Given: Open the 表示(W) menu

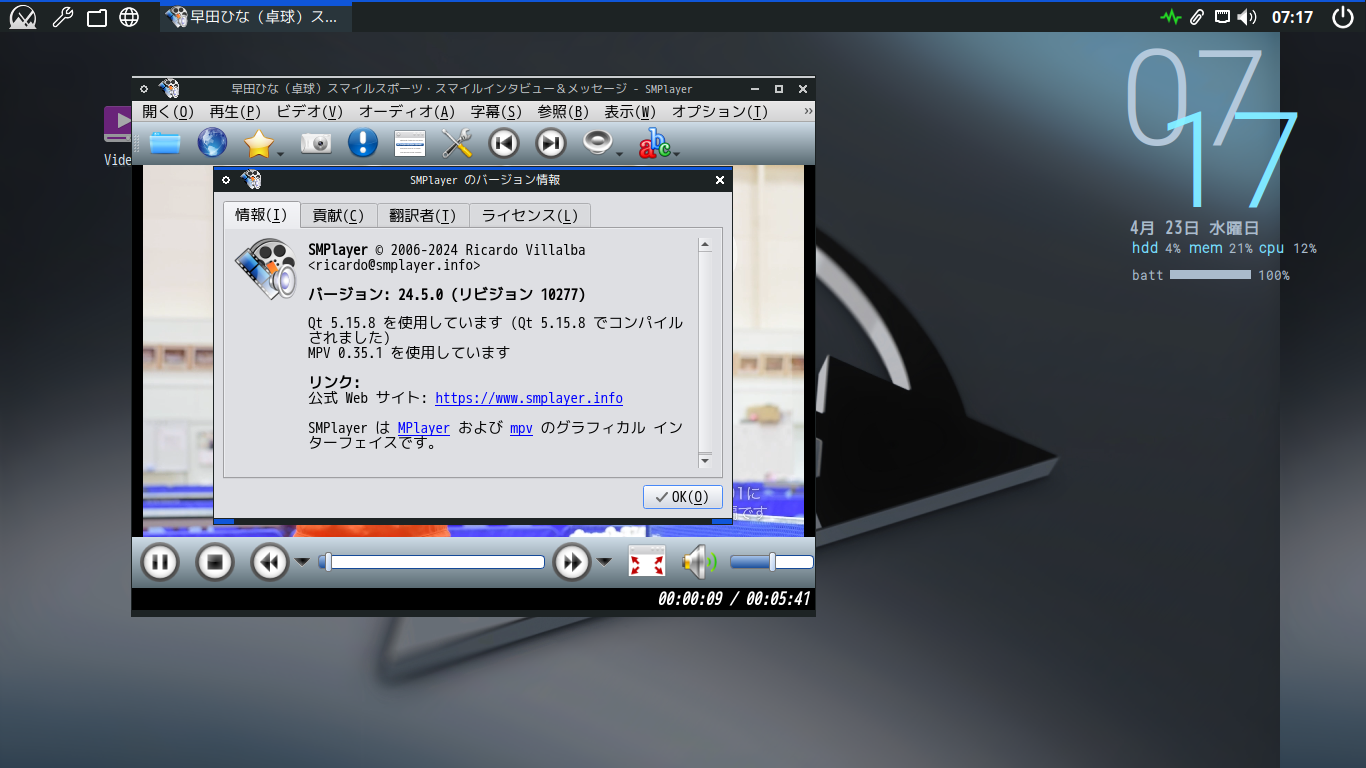Looking at the screenshot, I should pos(630,112).
